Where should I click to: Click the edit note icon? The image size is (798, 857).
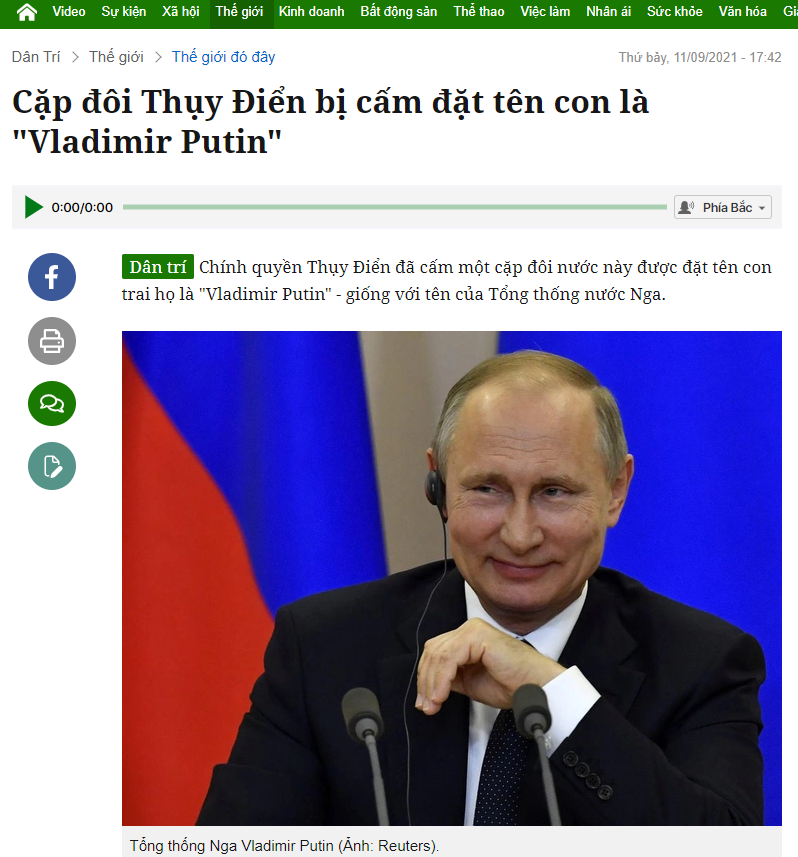pos(52,466)
